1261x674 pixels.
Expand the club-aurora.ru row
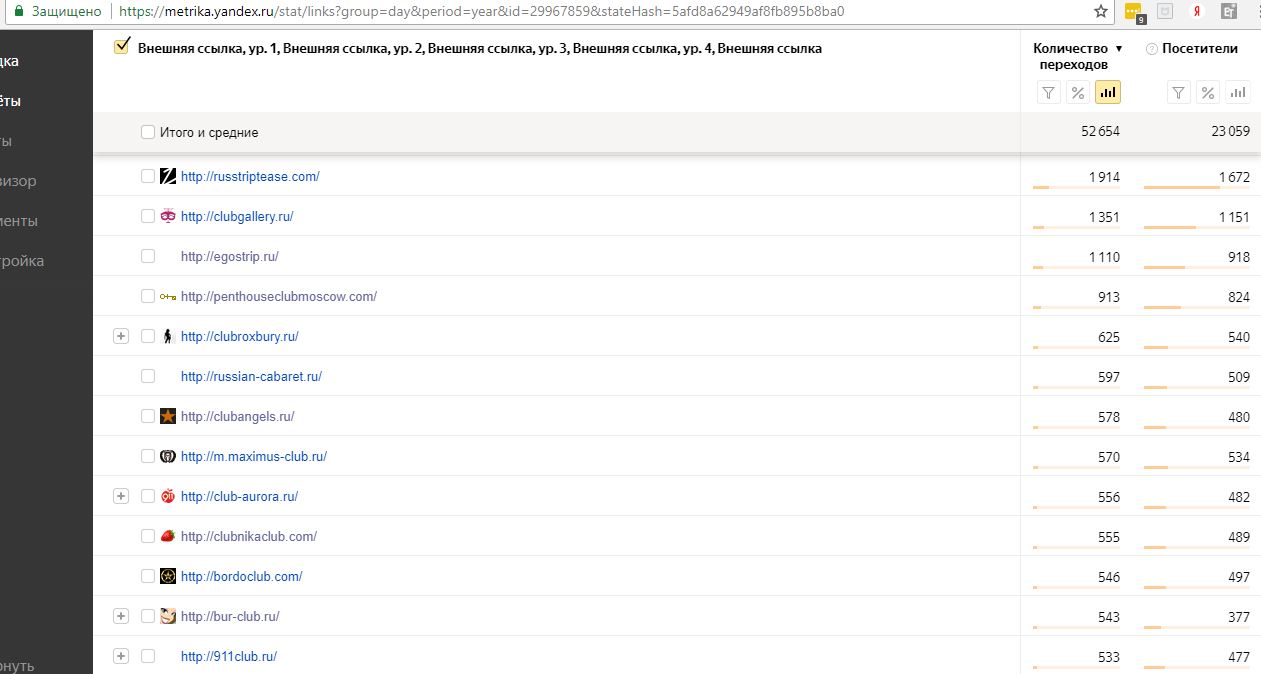(x=121, y=496)
